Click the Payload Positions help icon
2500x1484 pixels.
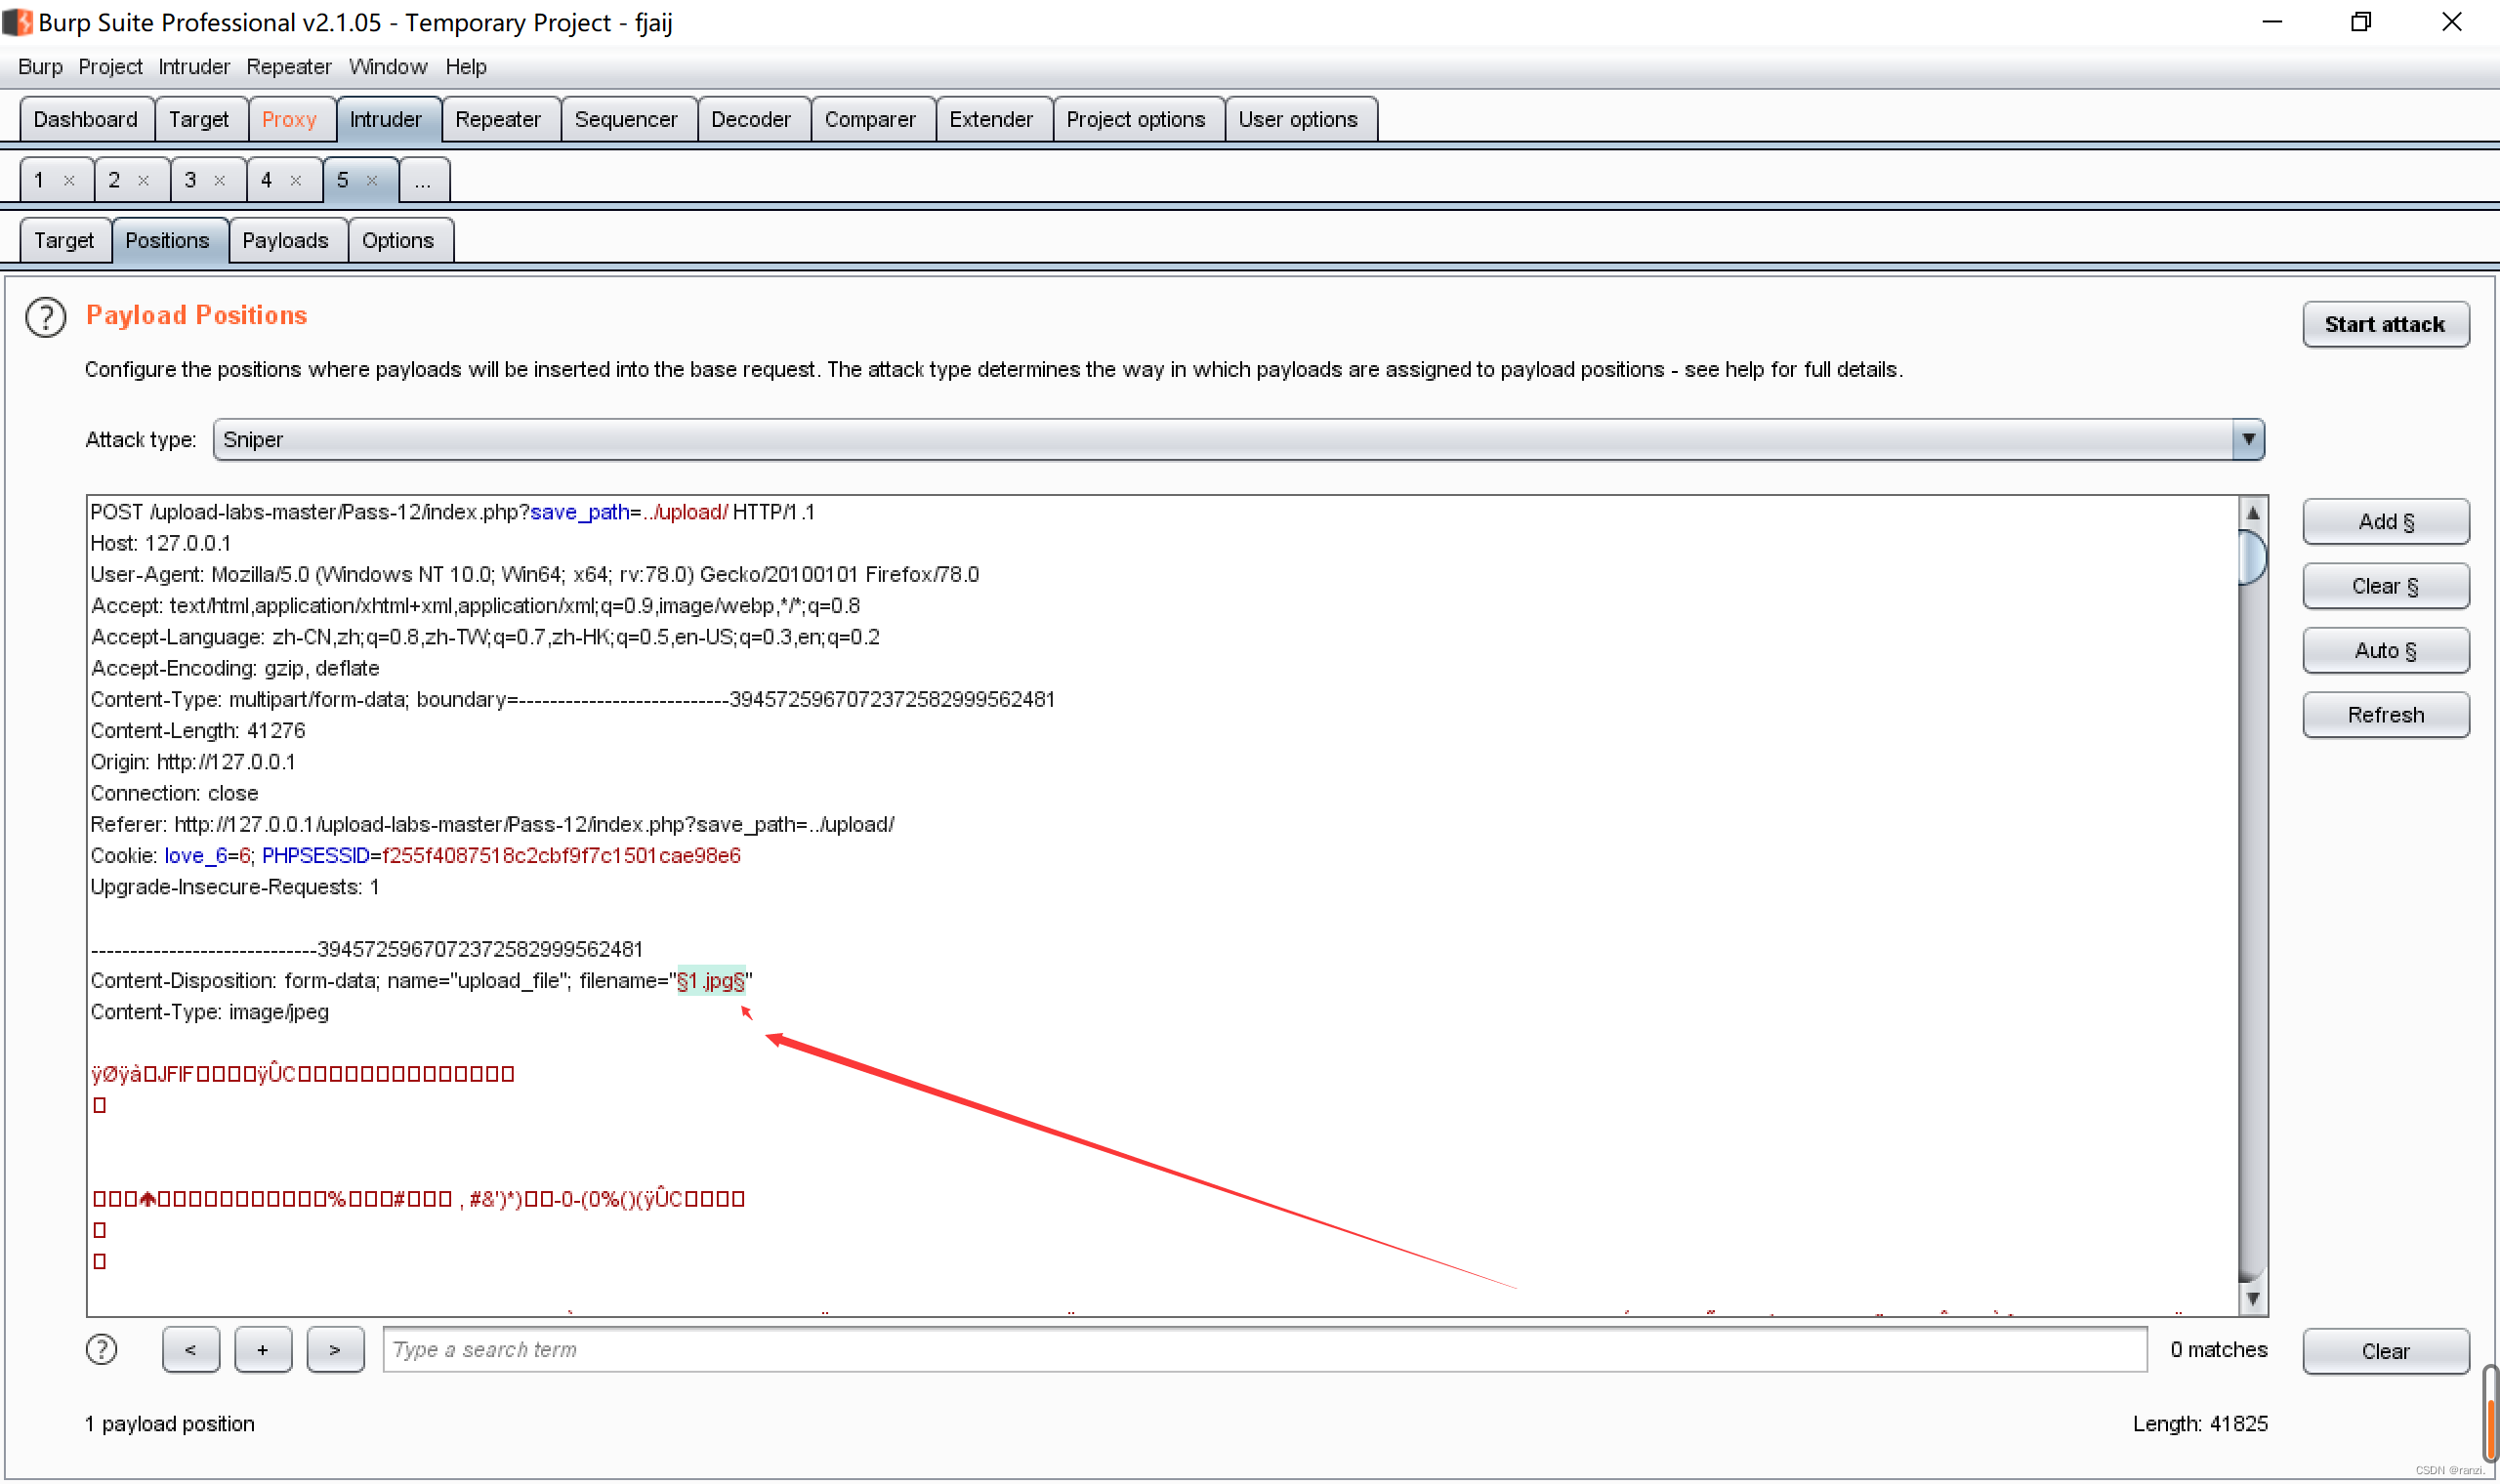point(45,317)
